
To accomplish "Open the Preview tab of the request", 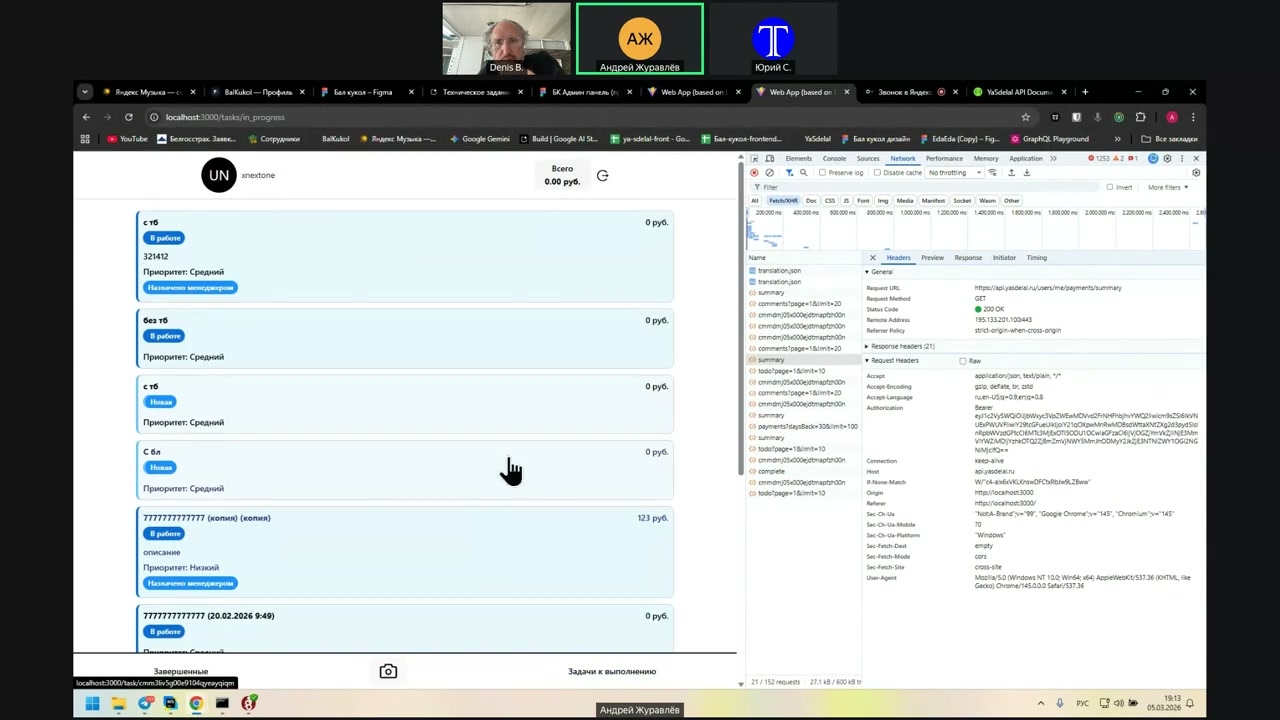I will [932, 258].
